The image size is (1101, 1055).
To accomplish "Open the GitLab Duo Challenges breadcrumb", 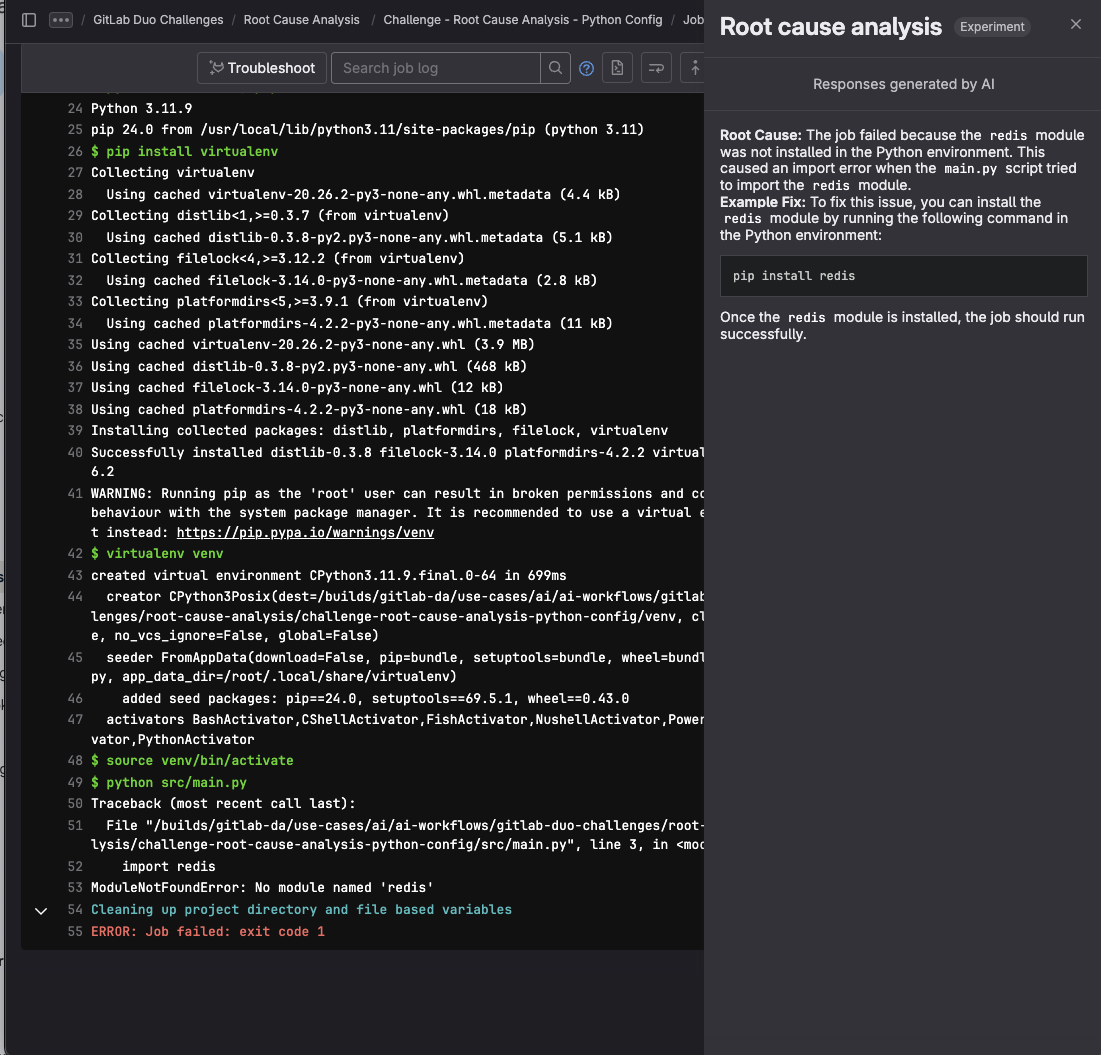I will click(158, 20).
